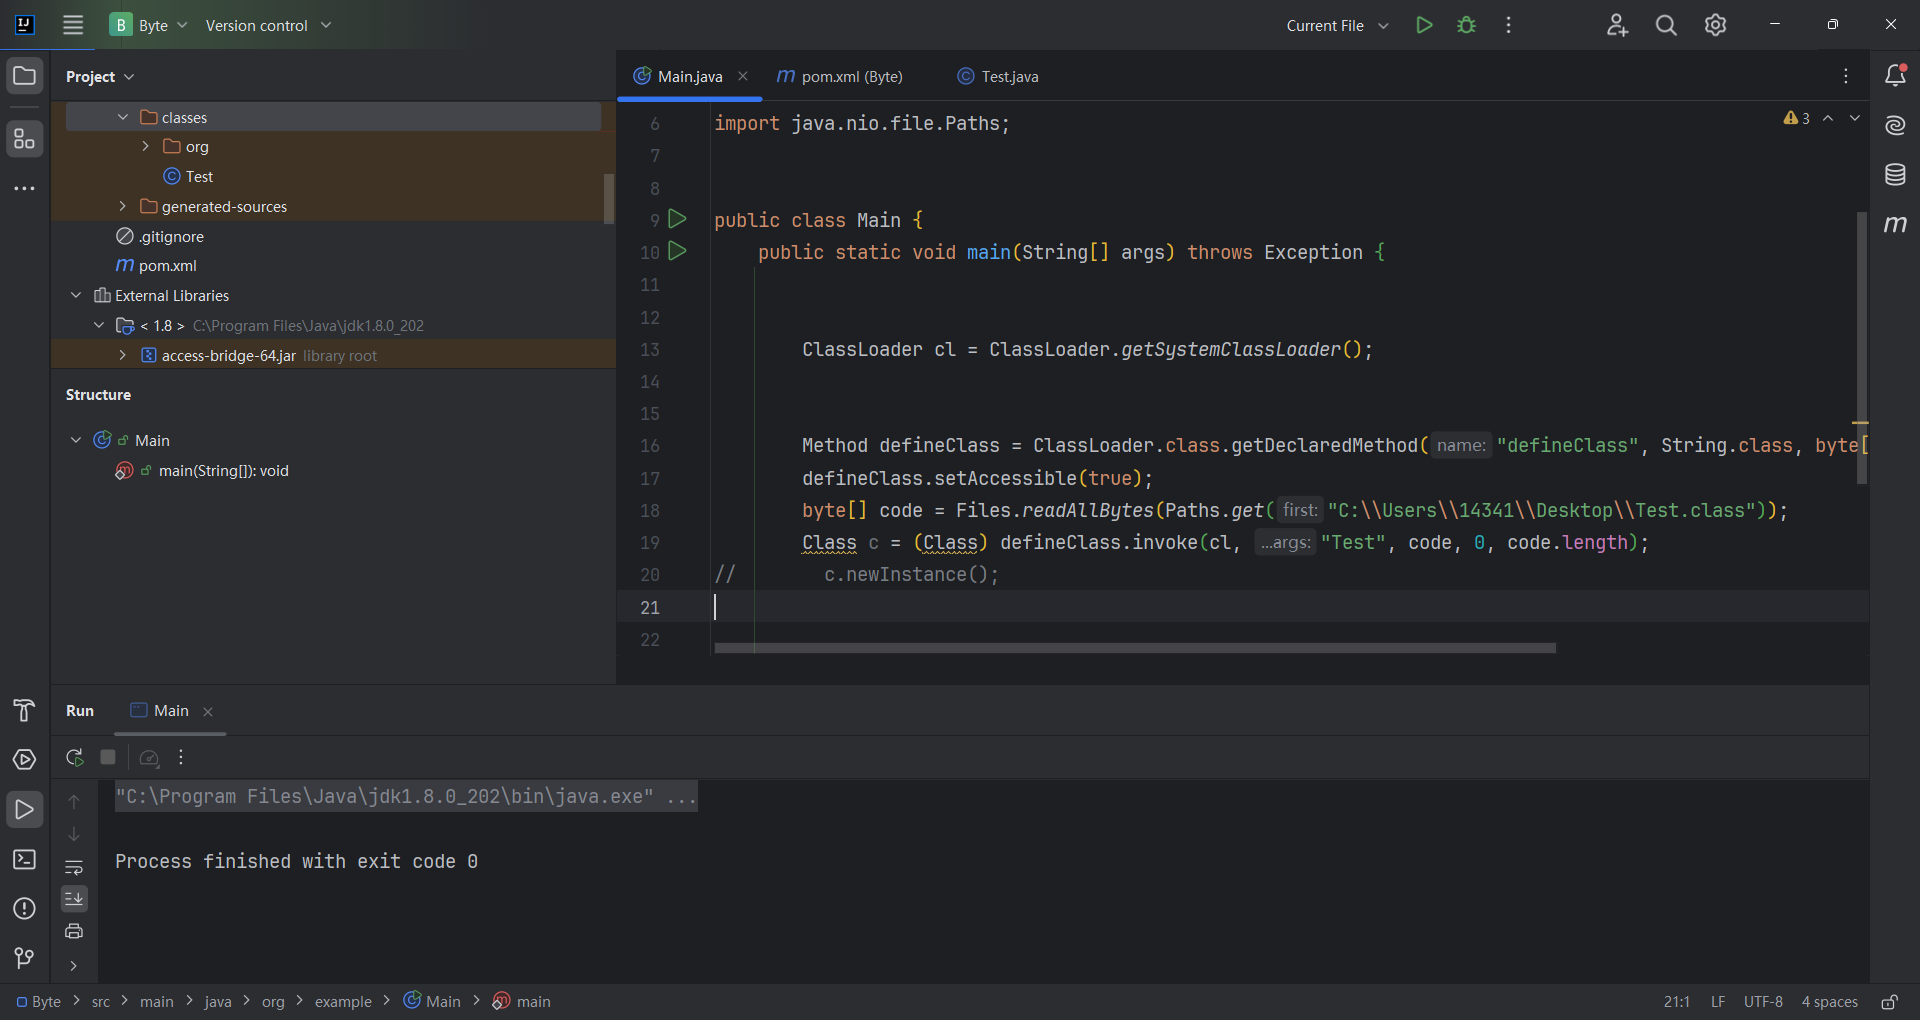Open the Run tool window icon
This screenshot has height=1020, width=1920.
coord(24,810)
